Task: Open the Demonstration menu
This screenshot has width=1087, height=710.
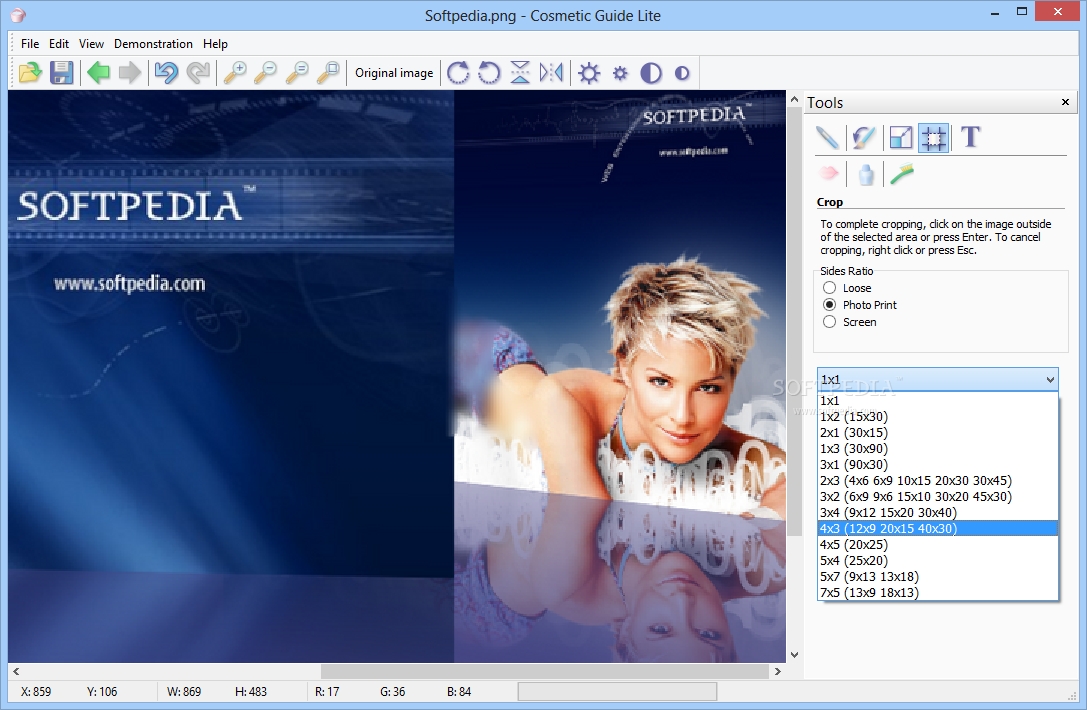Action: tap(153, 44)
